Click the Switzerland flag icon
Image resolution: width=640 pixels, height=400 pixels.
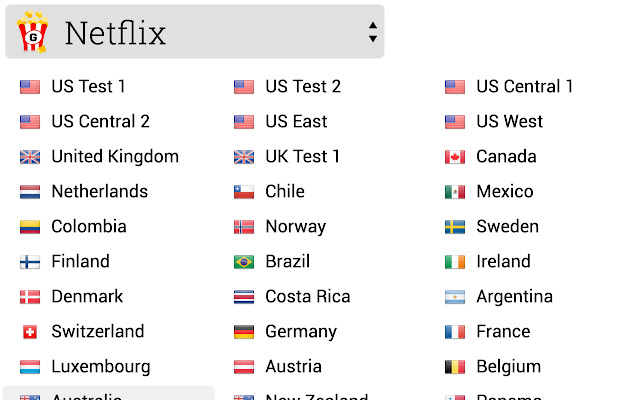[30, 332]
